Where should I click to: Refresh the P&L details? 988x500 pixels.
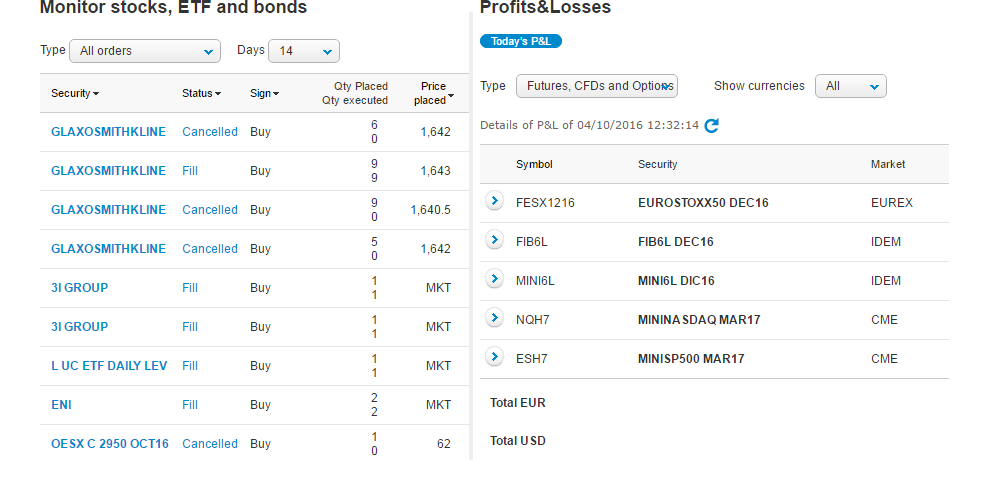[x=711, y=125]
